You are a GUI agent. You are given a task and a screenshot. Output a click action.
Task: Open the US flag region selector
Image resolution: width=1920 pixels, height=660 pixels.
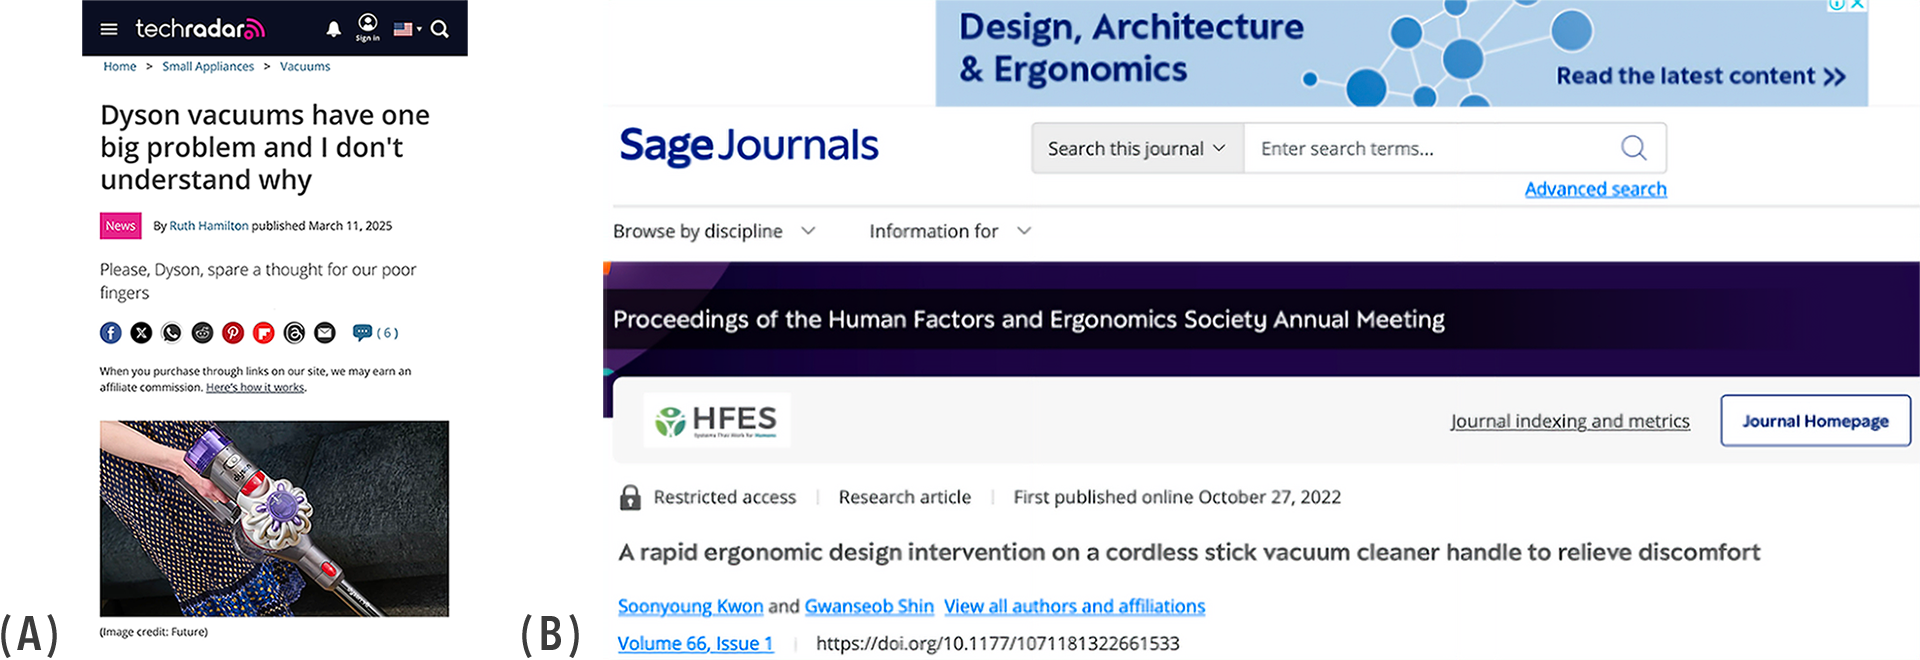[x=406, y=29]
